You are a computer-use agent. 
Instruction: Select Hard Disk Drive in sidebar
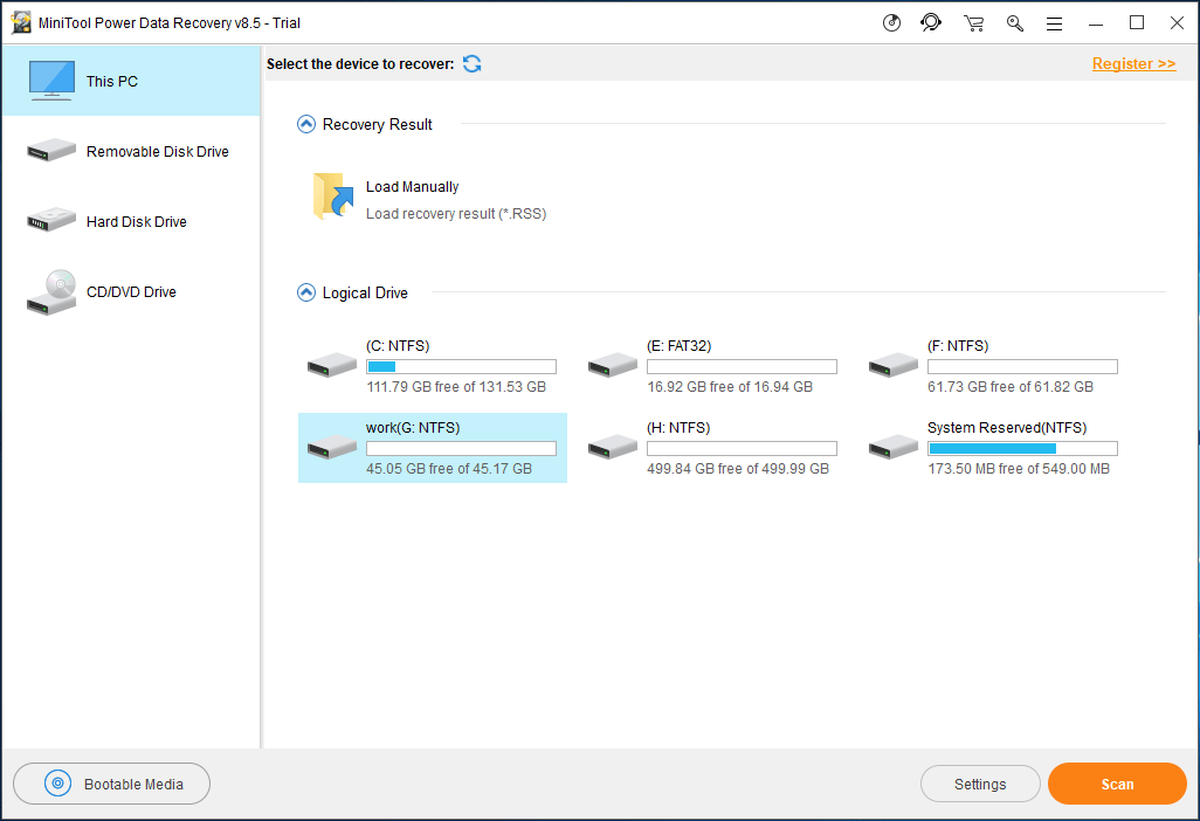131,221
